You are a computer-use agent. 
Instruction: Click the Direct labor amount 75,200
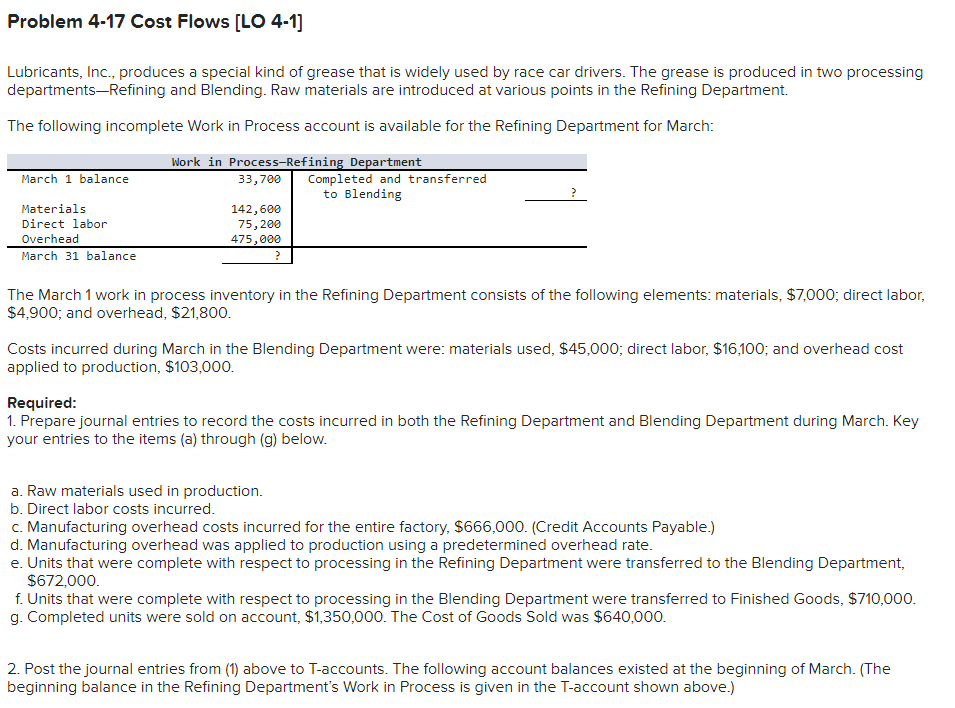click(259, 224)
